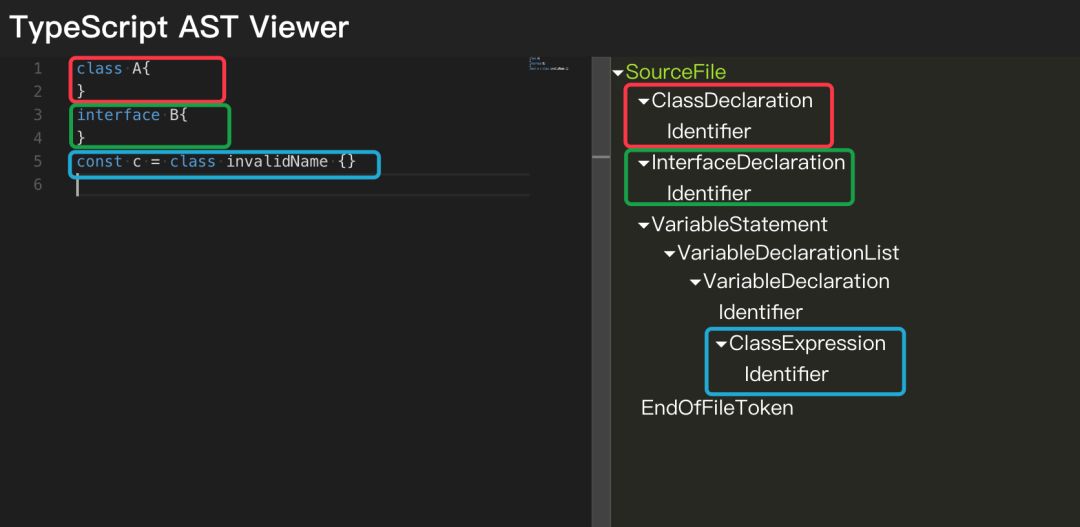Click the TypeScript AST Viewer title
Screen dimensions: 1080x527
(179, 28)
